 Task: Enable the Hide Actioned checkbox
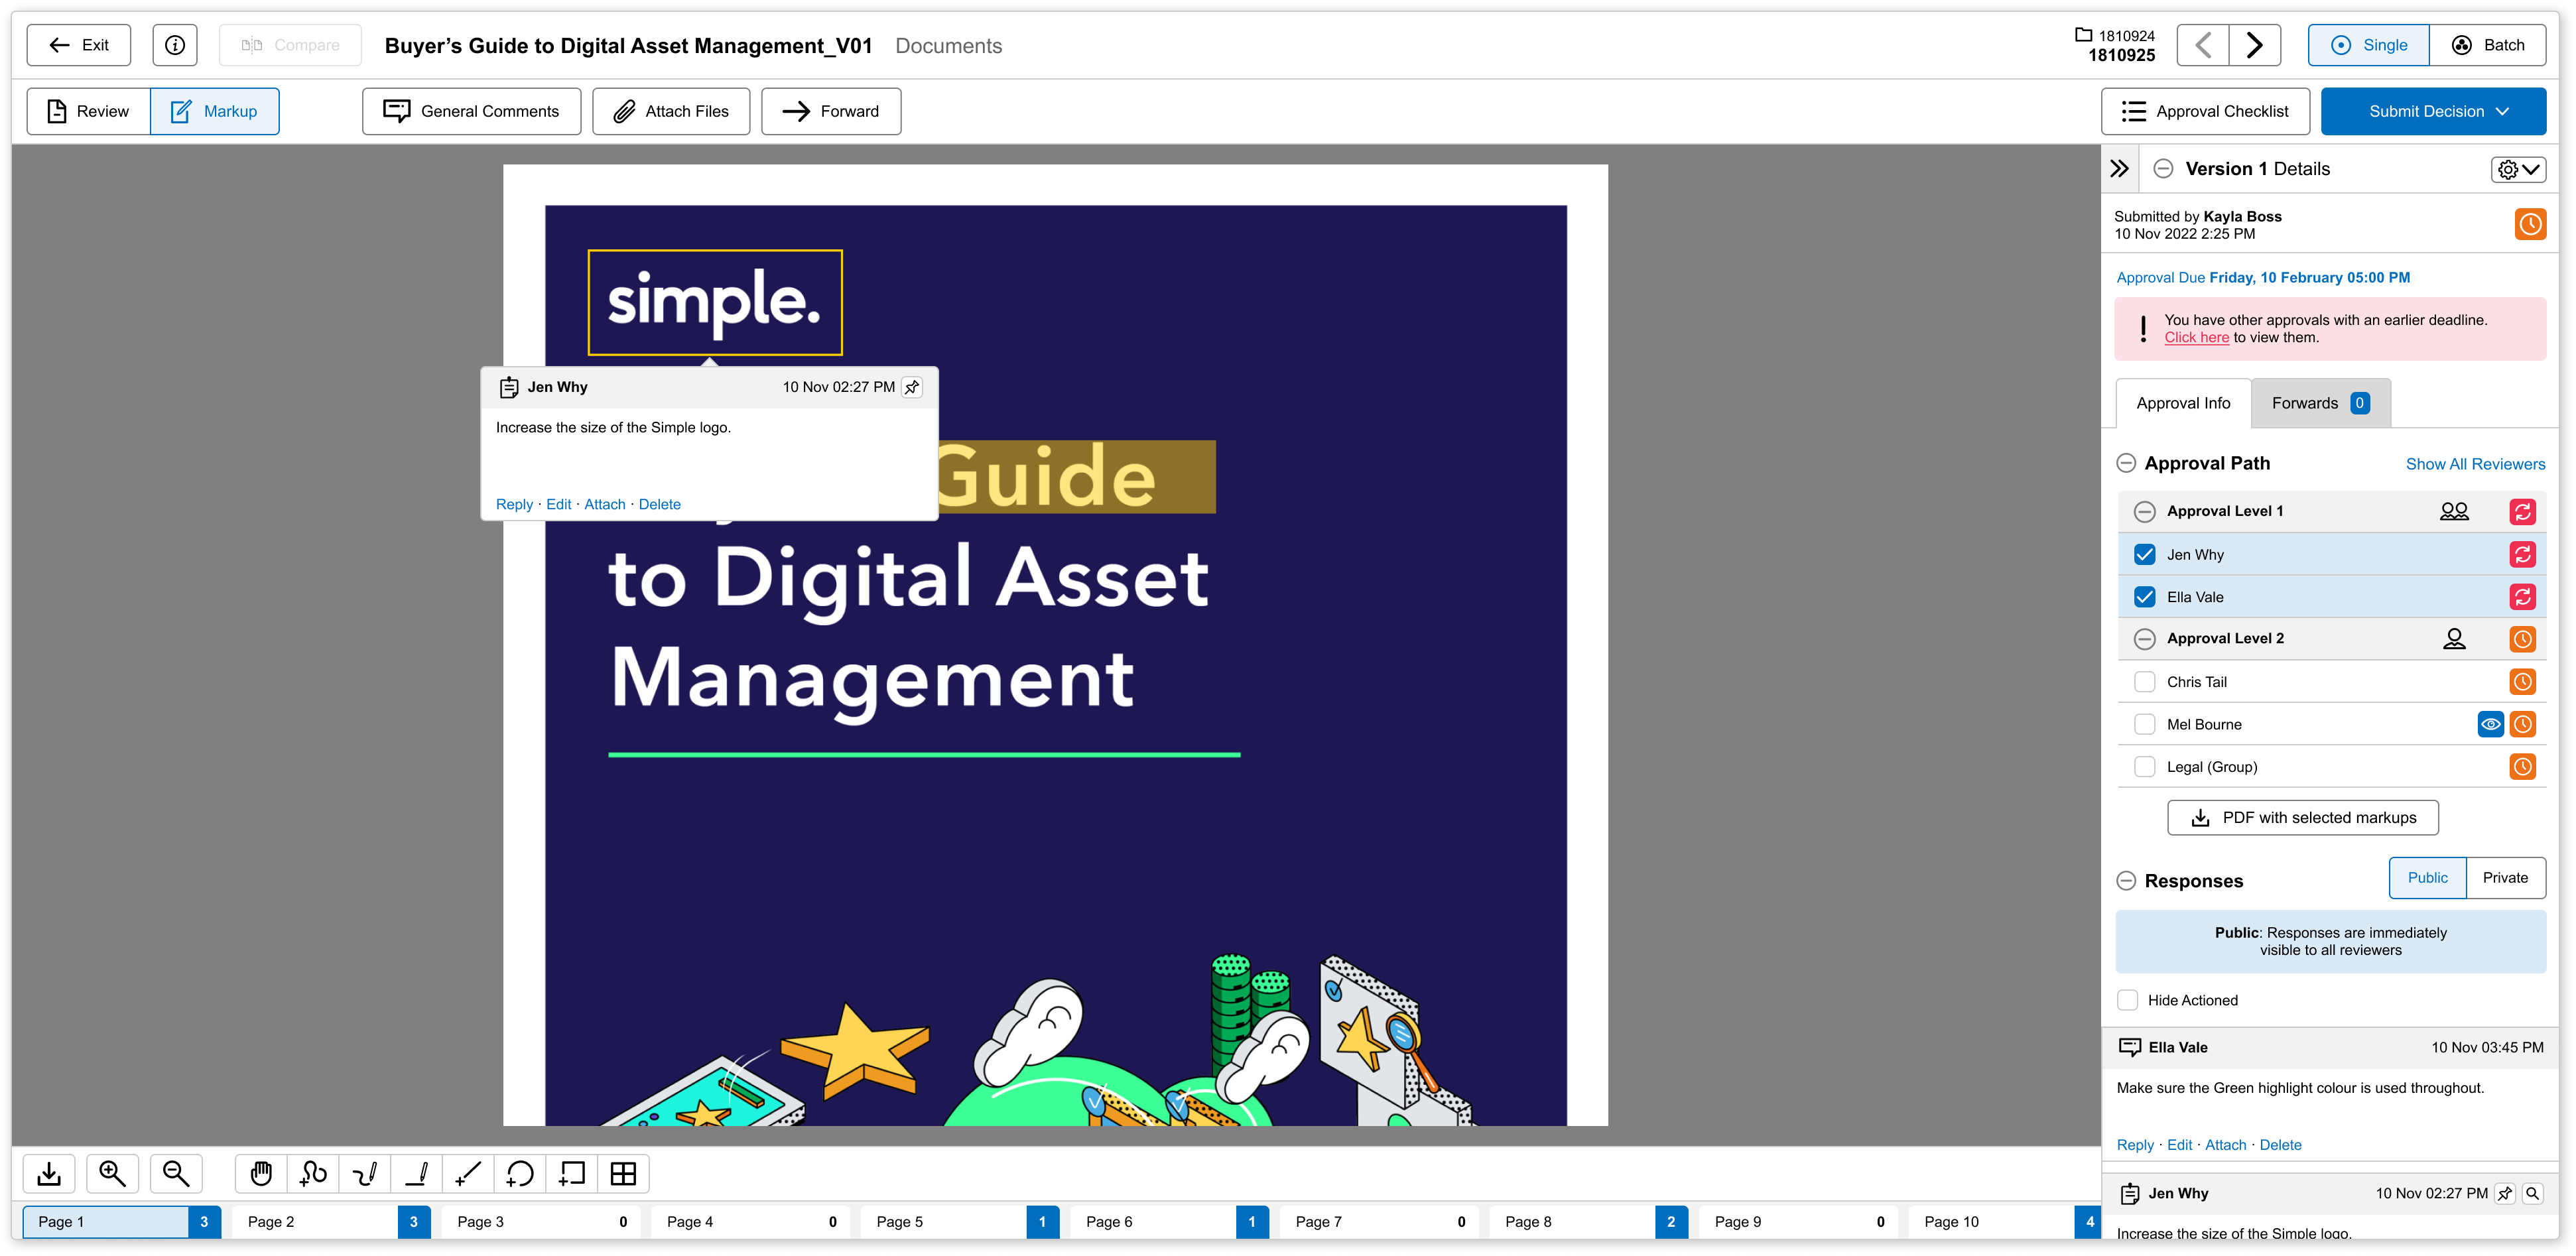pyautogui.click(x=2128, y=1000)
